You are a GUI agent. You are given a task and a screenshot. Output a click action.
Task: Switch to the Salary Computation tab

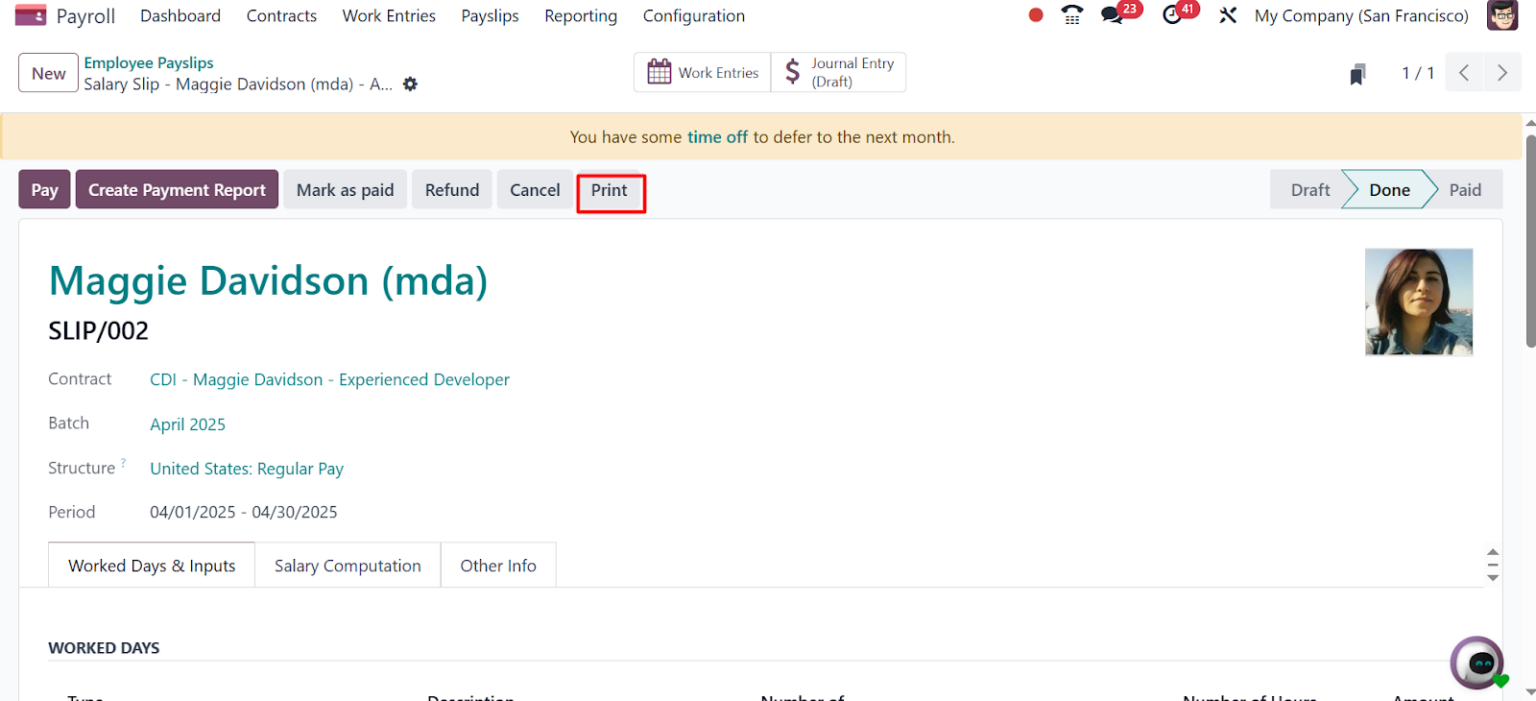tap(347, 565)
